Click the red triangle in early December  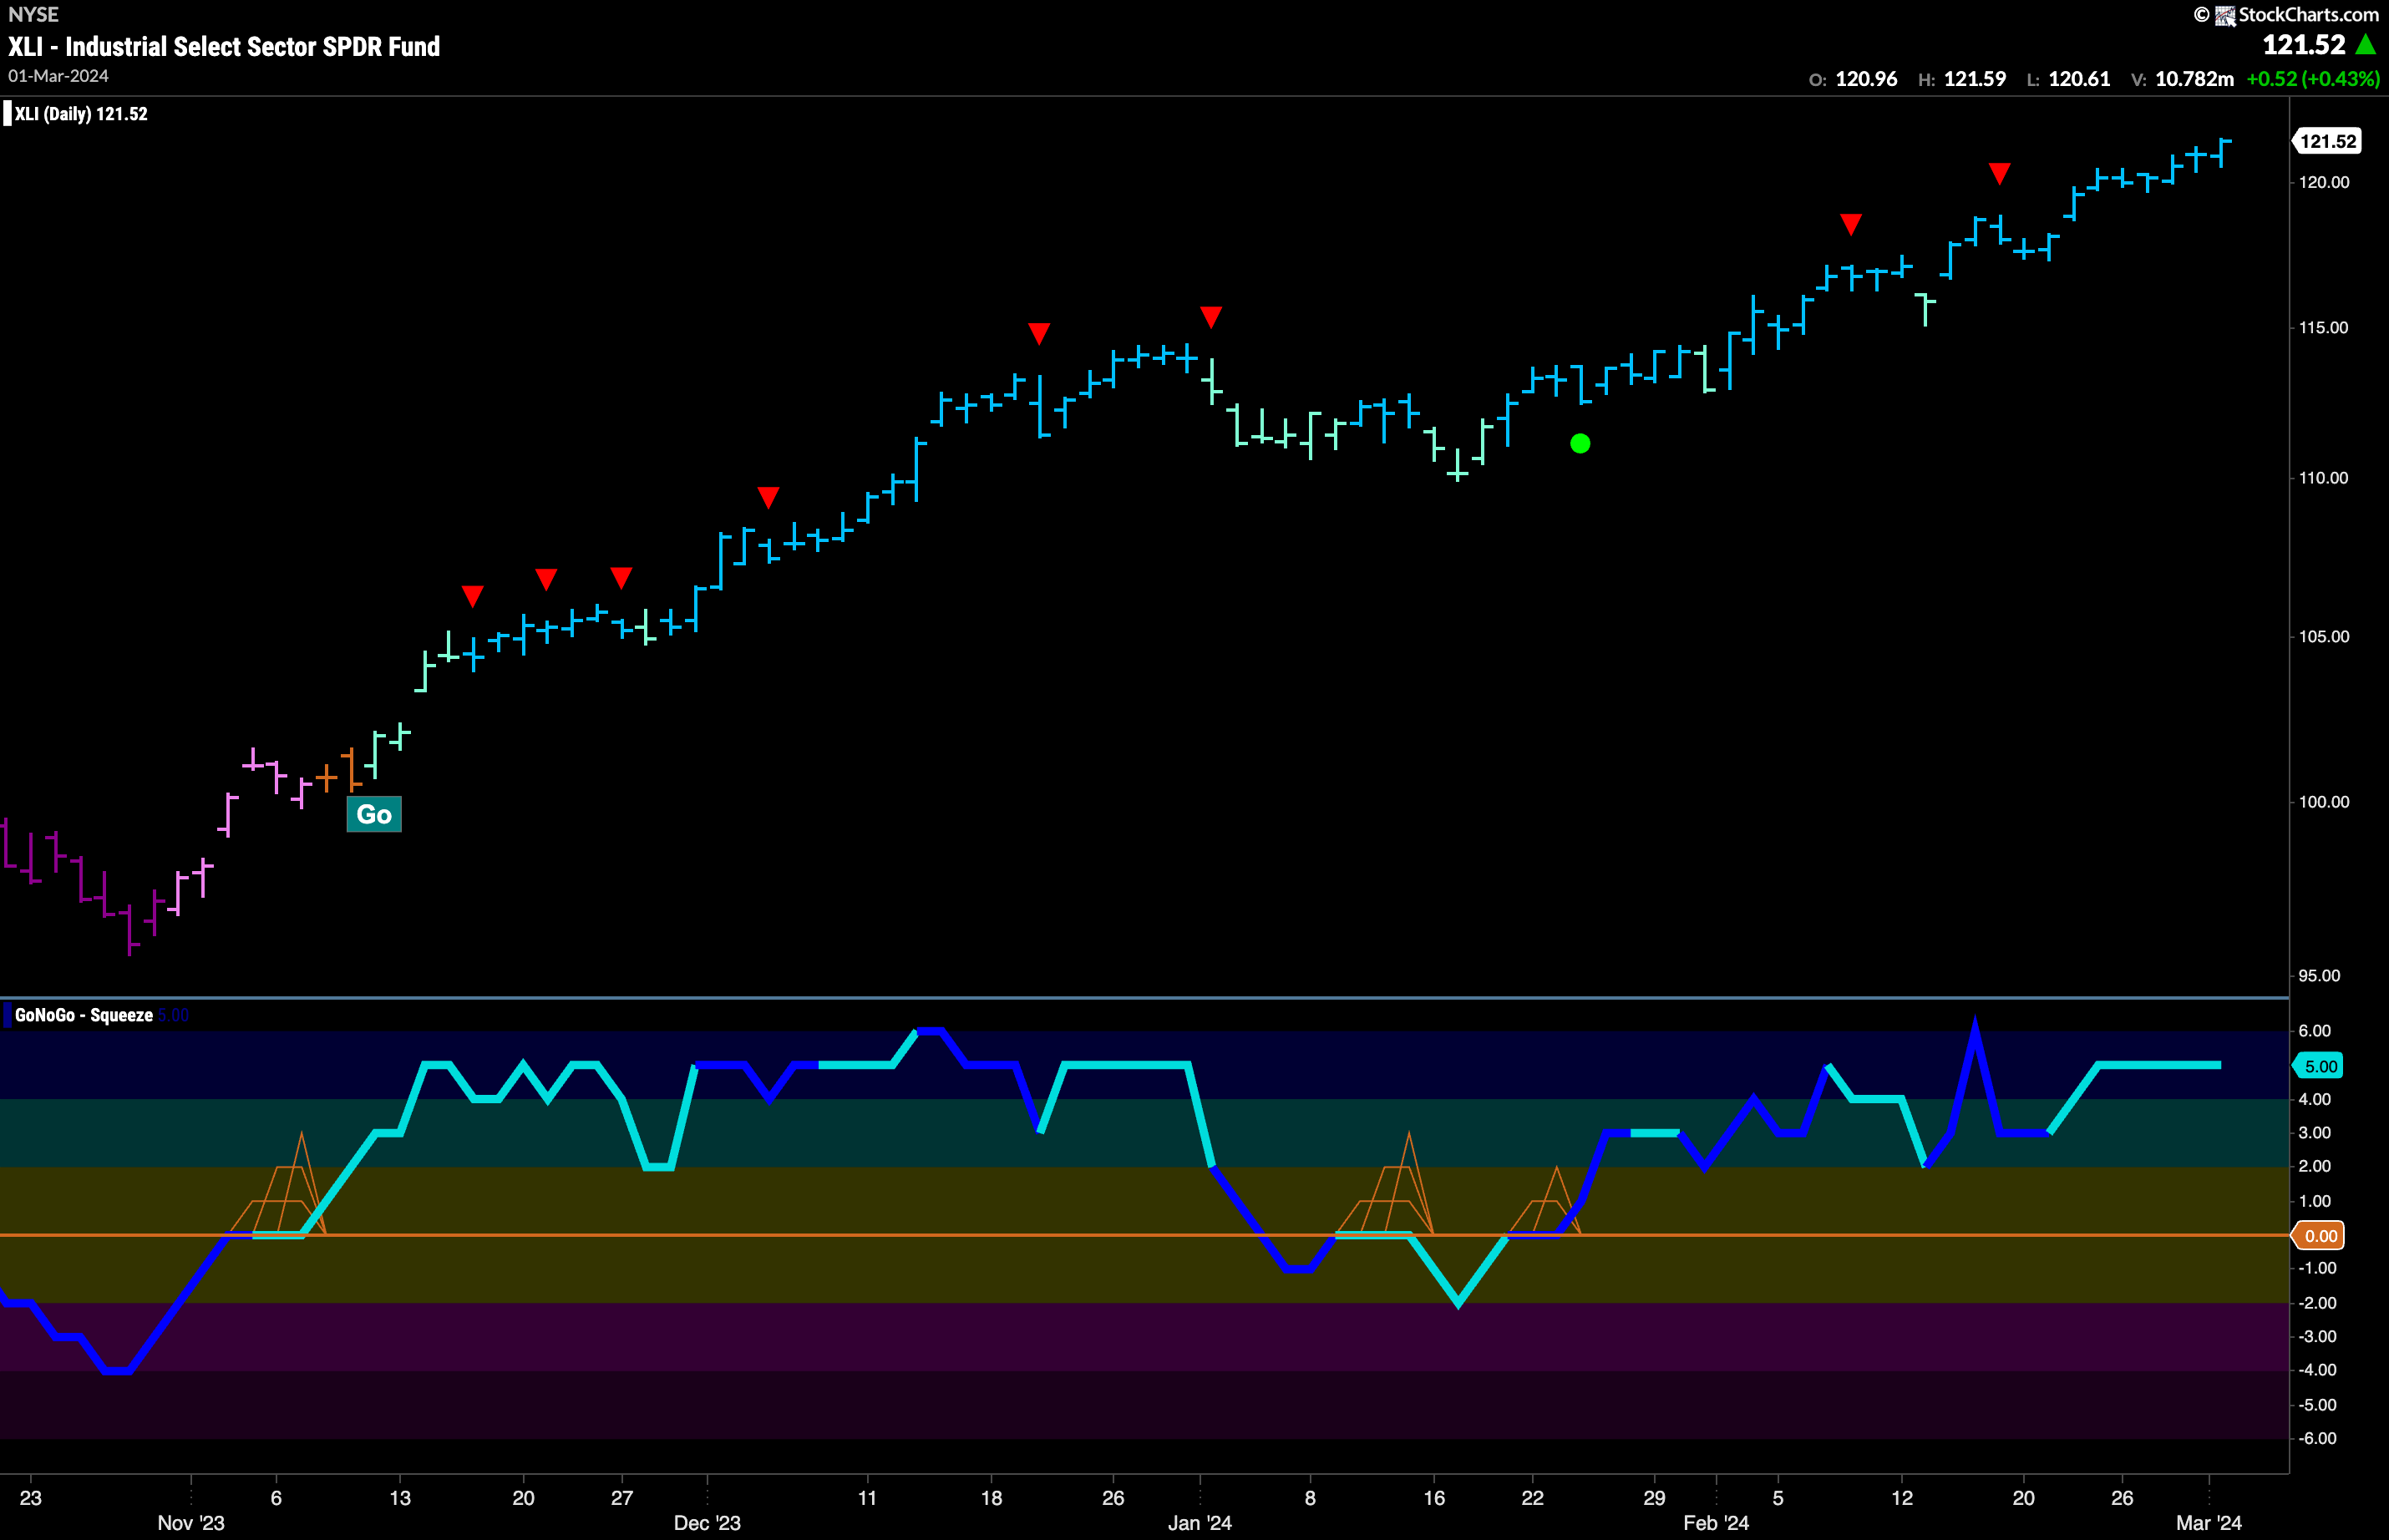coord(768,497)
